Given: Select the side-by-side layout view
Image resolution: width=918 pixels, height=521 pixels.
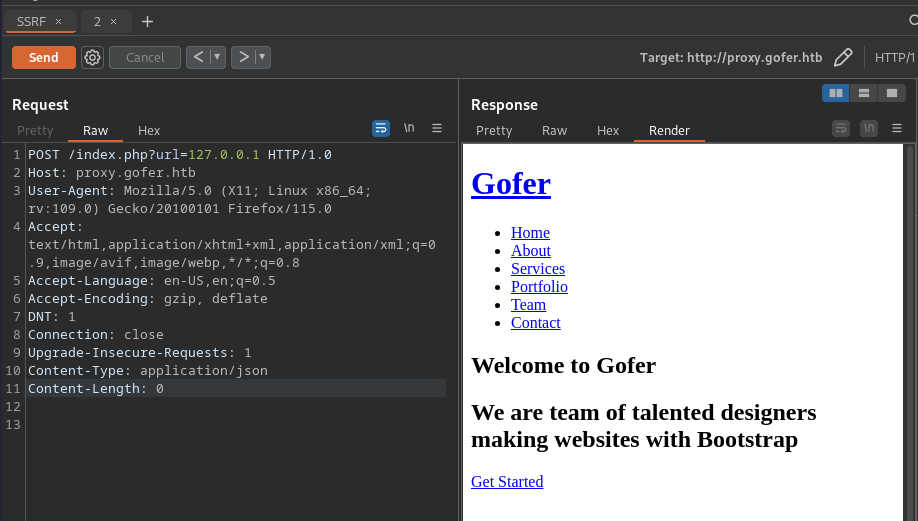Looking at the screenshot, I should (836, 93).
